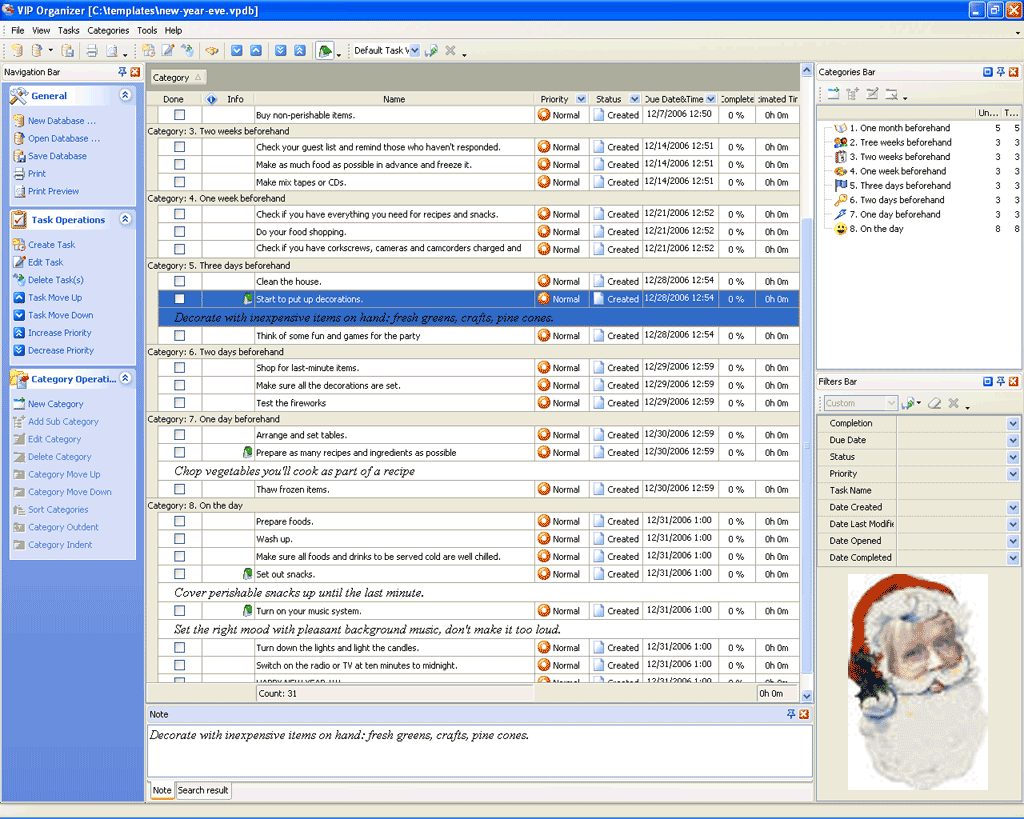
Task: Click the task list vertical scrollbar down arrow
Action: coord(807,696)
